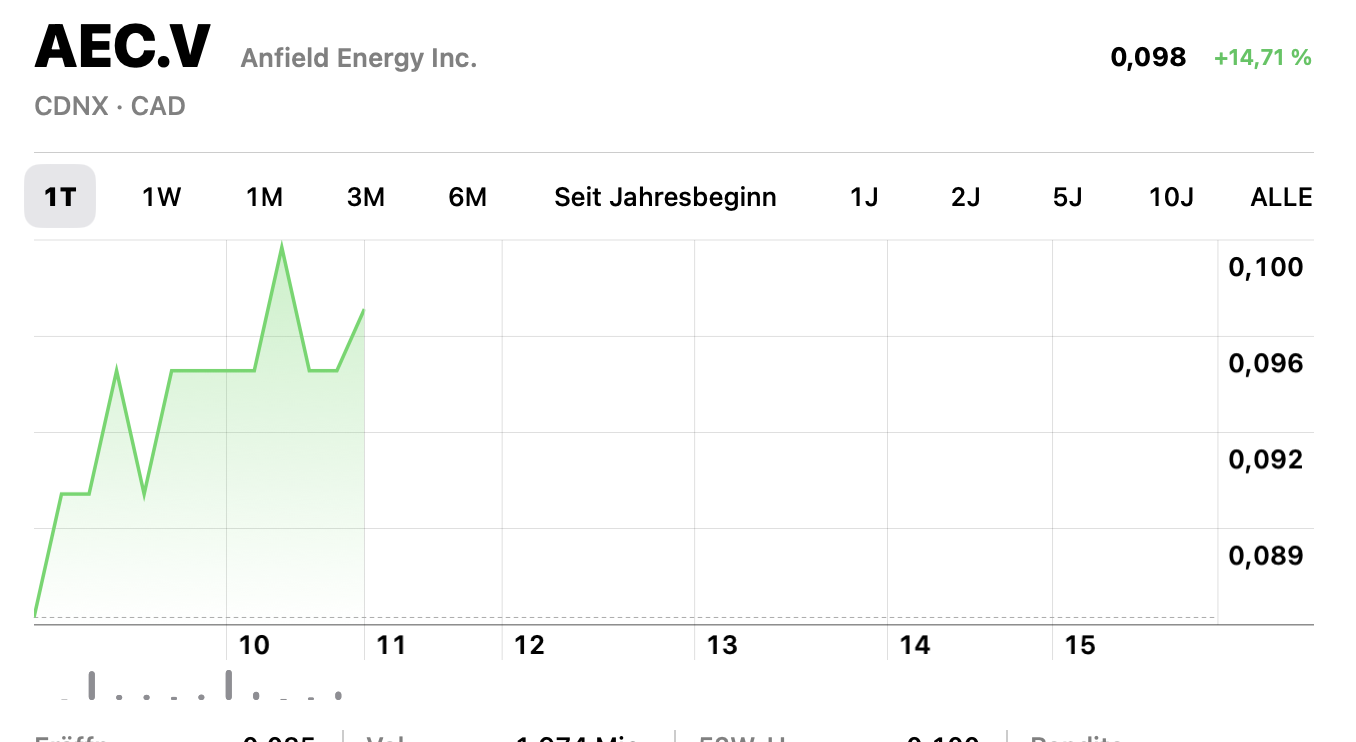Screen dimensions: 1356x742
Task: Click the 0,096 price axis label
Action: tap(1265, 363)
